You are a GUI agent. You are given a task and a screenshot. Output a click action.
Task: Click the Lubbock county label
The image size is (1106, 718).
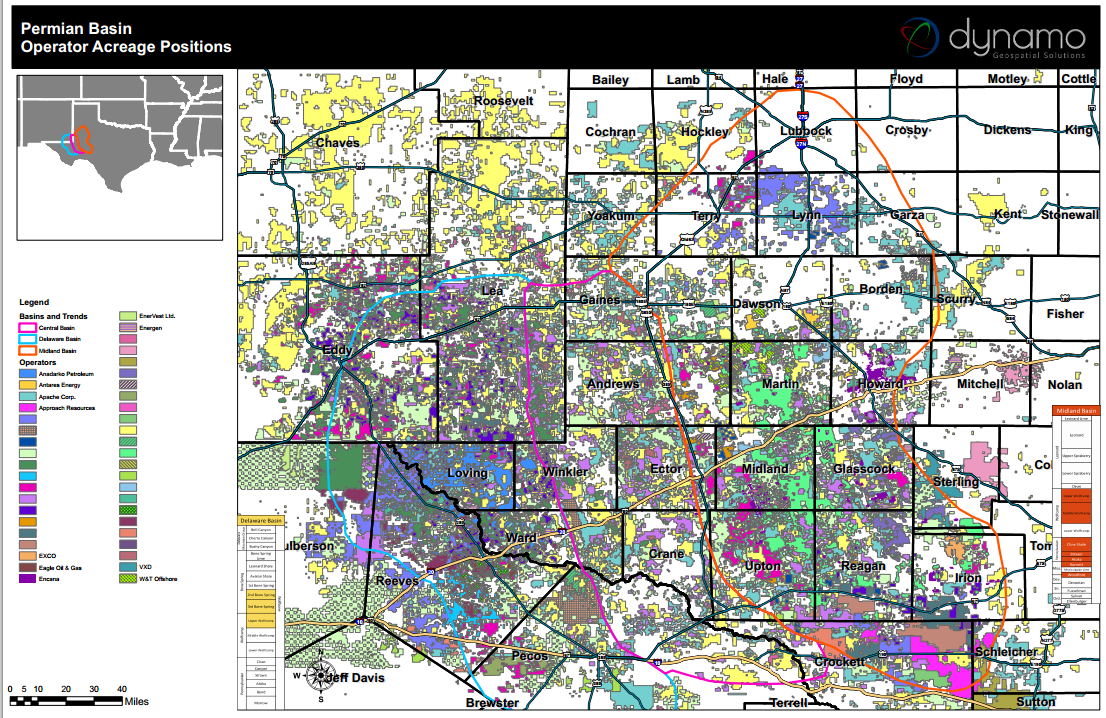click(806, 130)
